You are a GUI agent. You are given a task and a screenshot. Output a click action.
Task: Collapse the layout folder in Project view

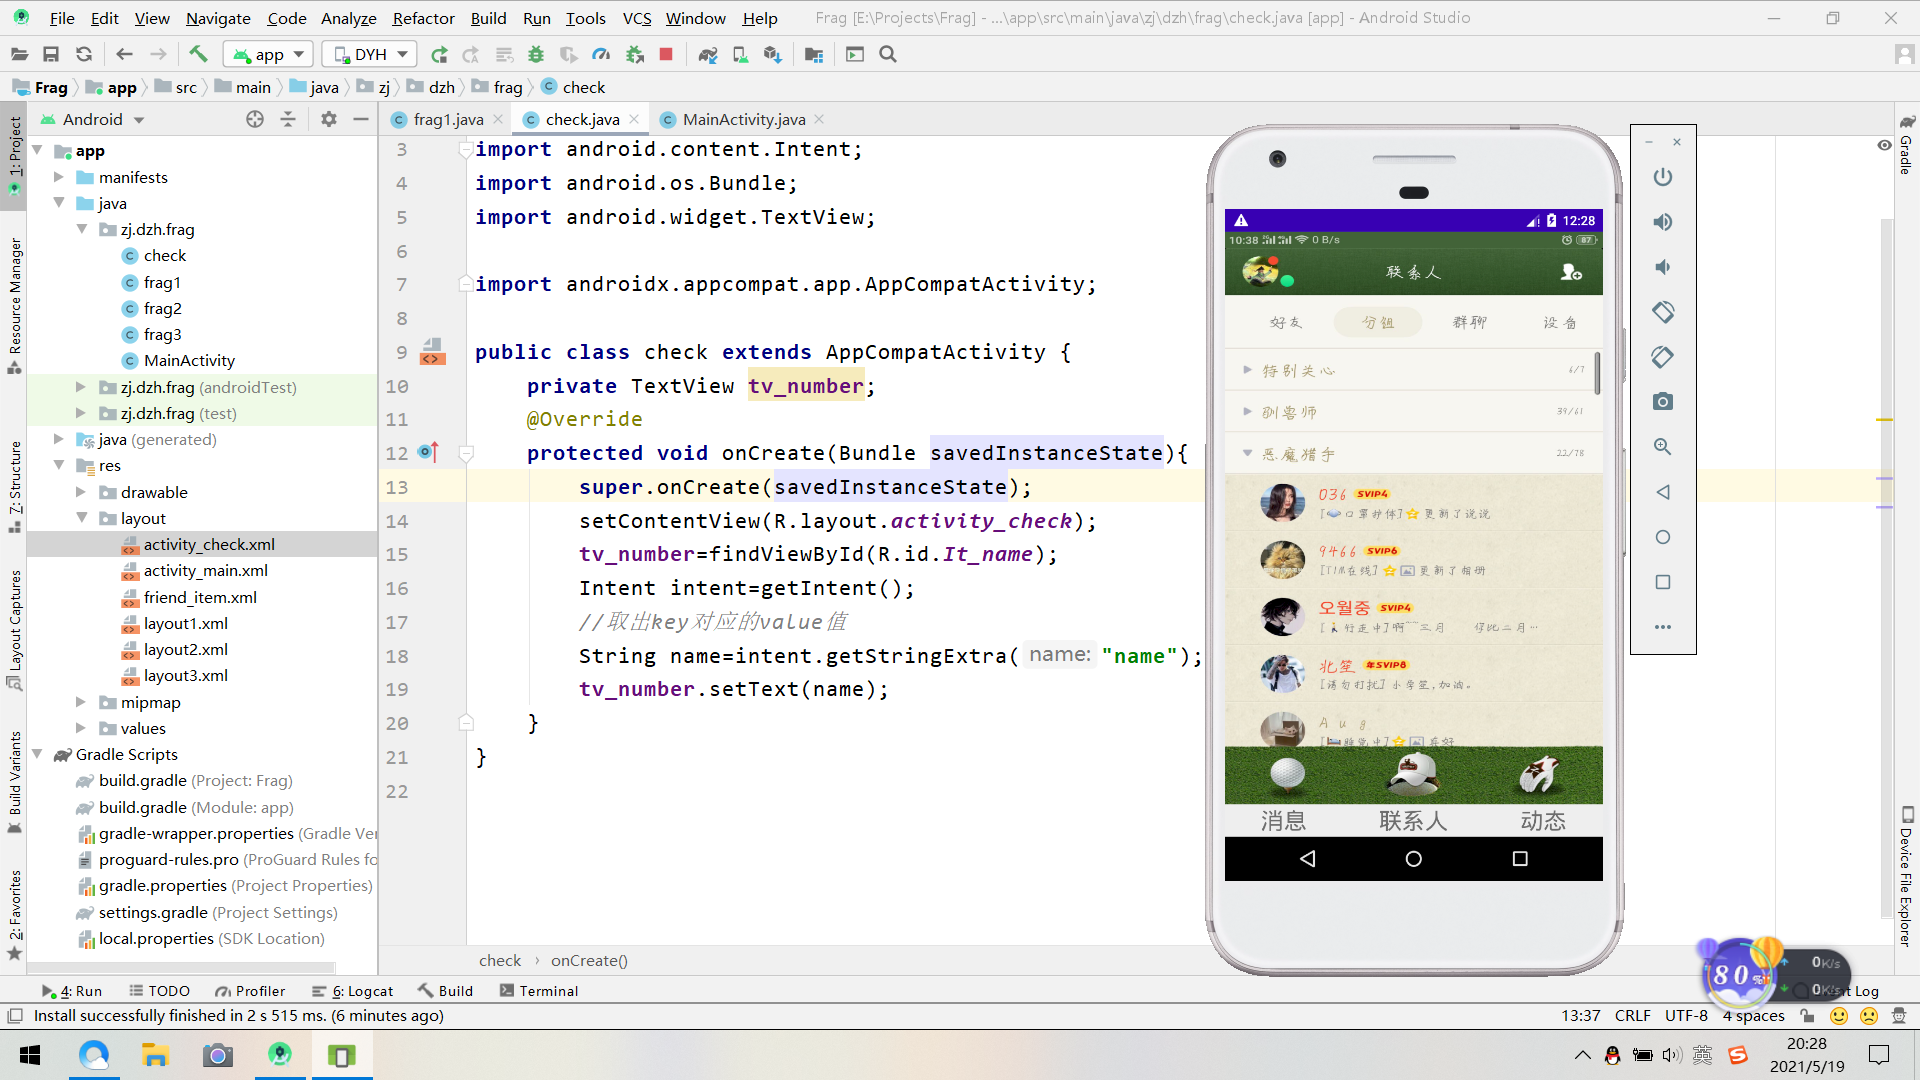[83, 518]
